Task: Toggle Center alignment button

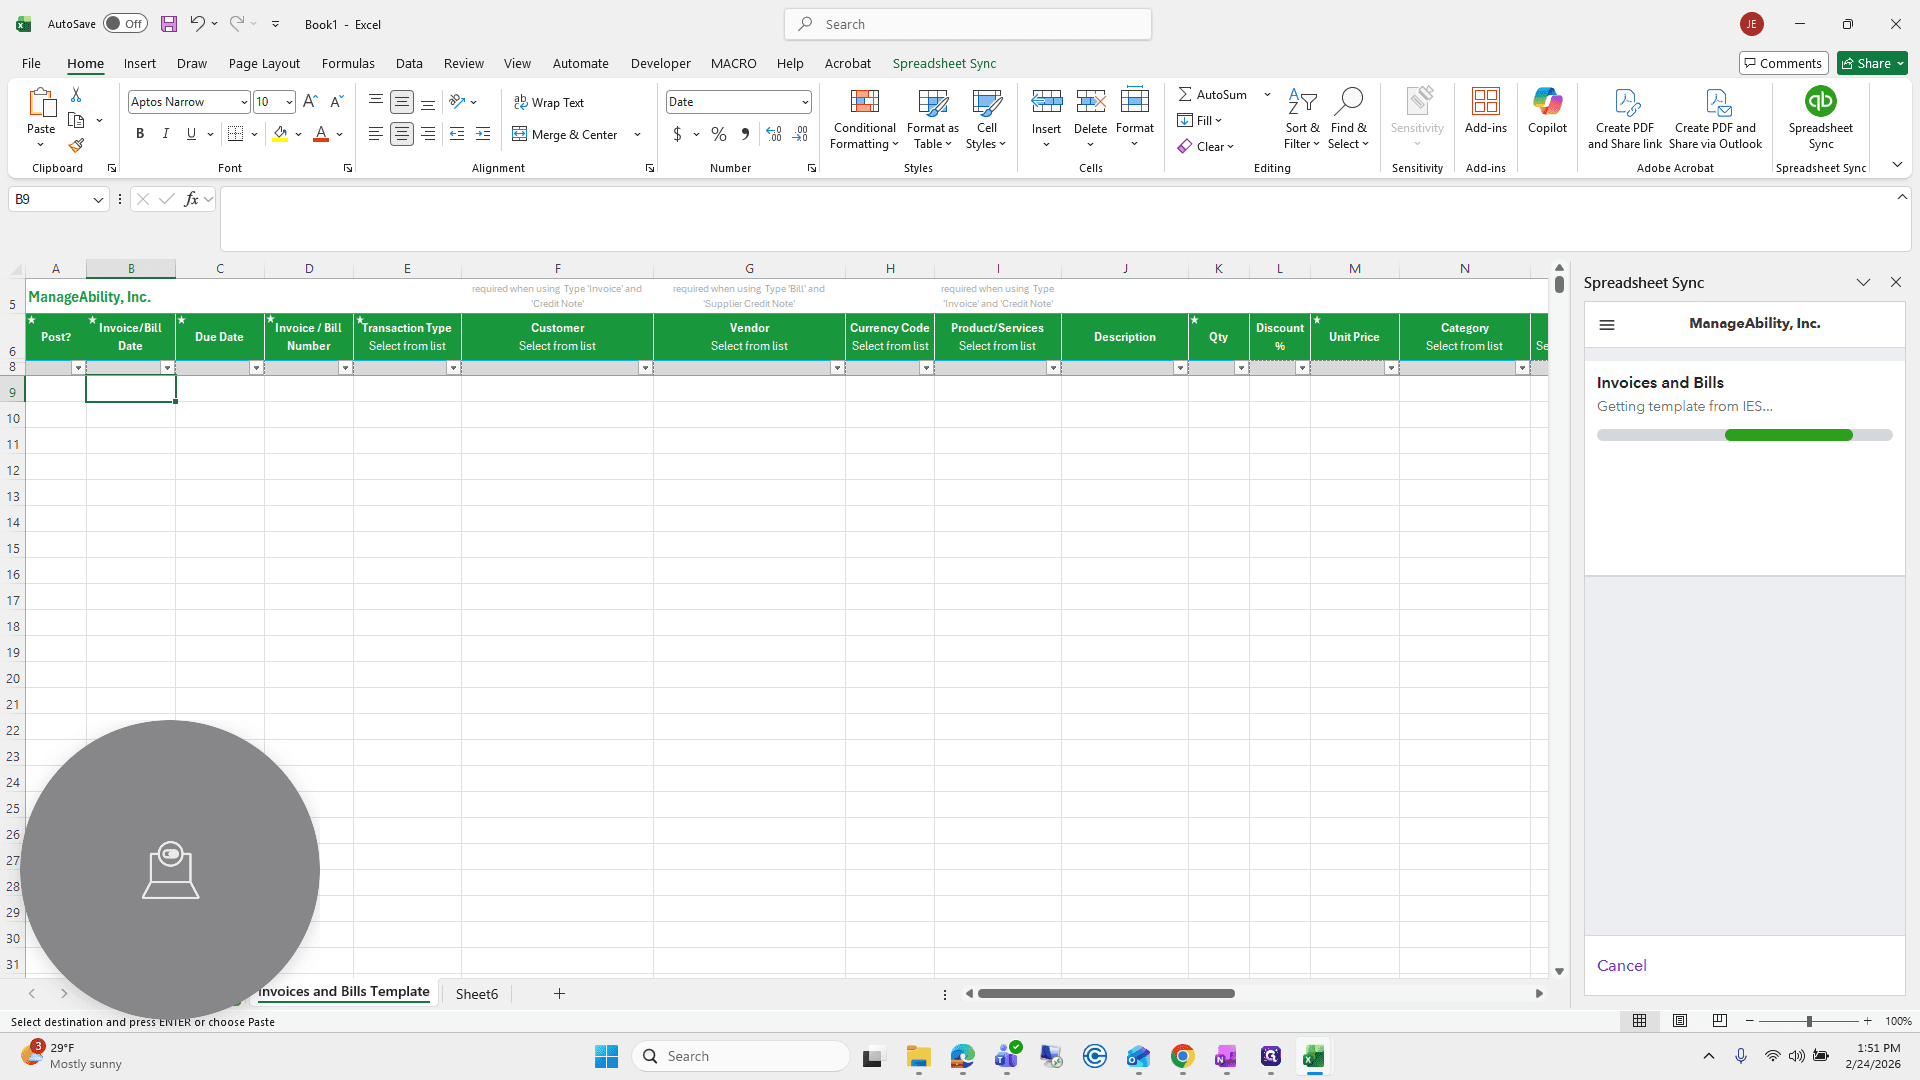Action: [x=401, y=134]
